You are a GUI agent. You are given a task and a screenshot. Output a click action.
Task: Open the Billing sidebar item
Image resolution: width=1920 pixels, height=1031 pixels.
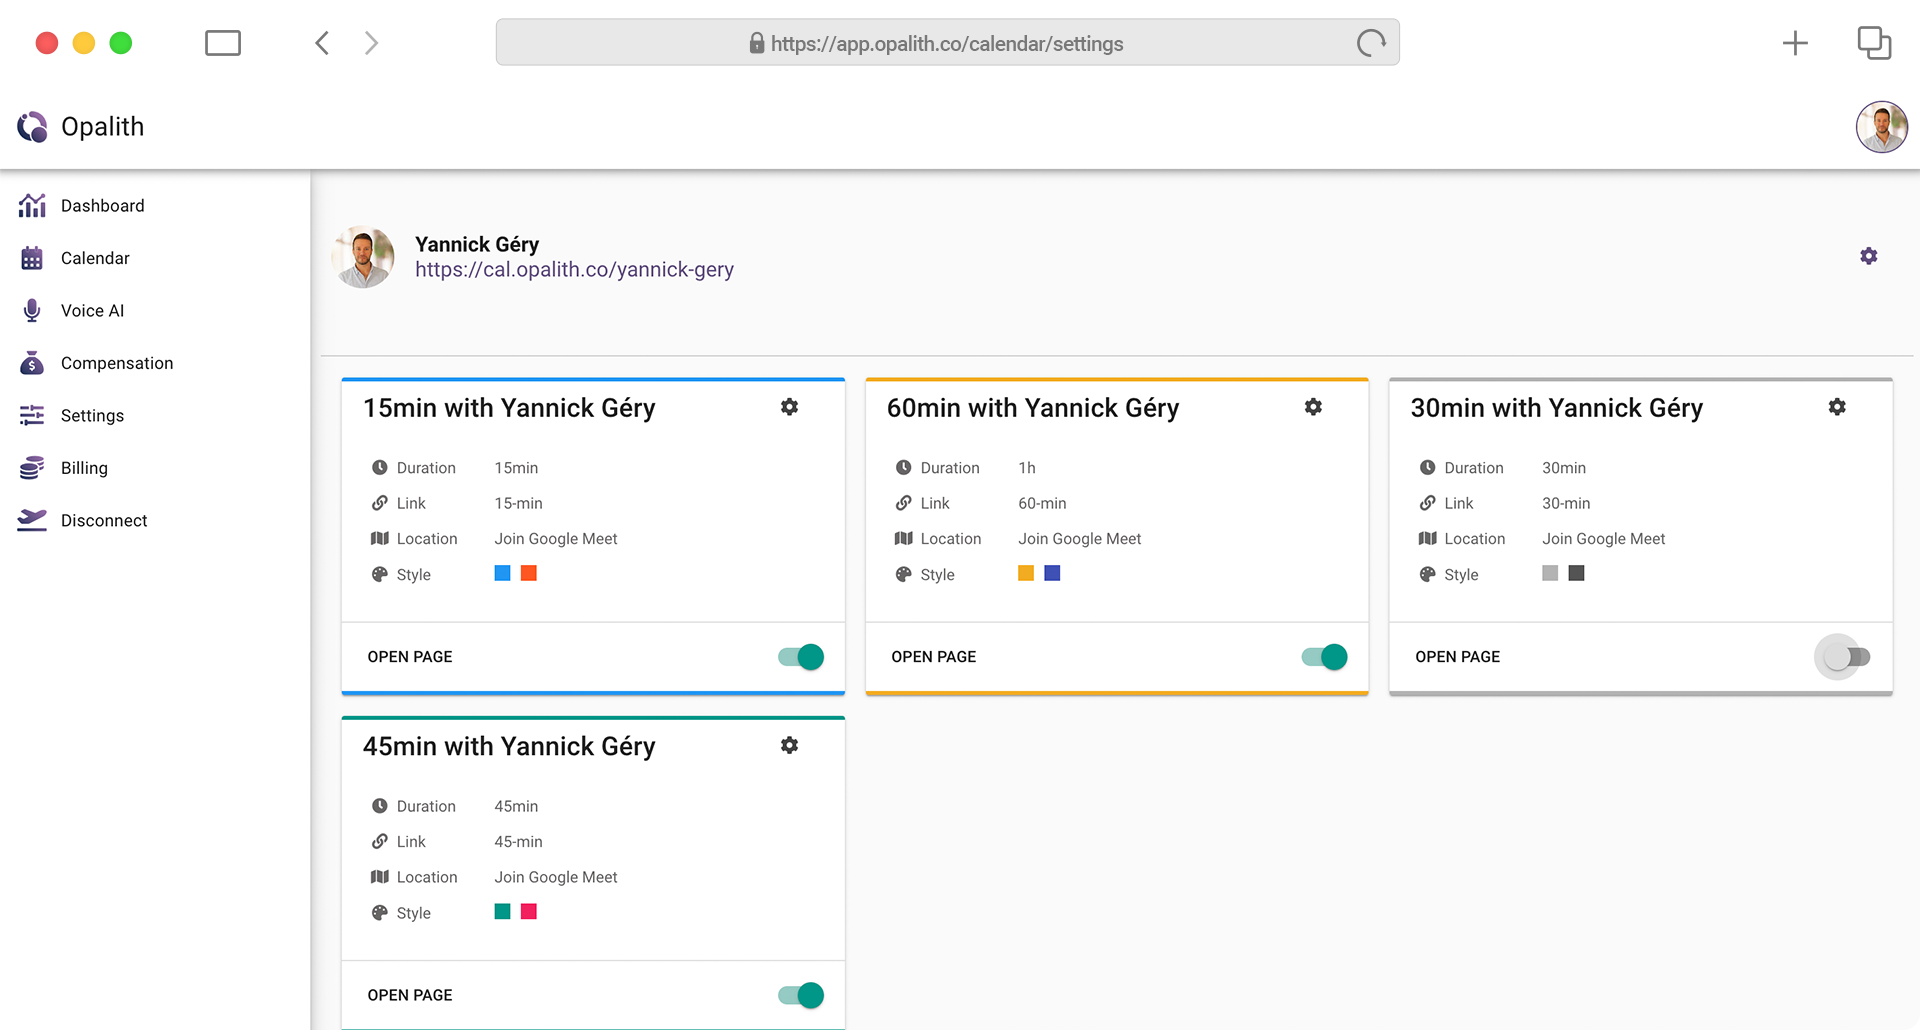point(84,468)
